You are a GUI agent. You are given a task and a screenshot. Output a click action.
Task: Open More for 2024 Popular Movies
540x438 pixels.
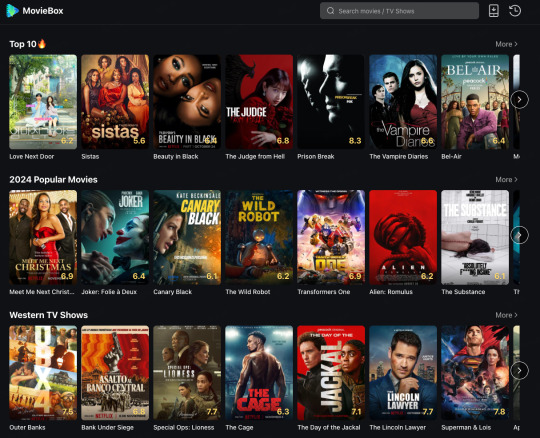[506, 179]
